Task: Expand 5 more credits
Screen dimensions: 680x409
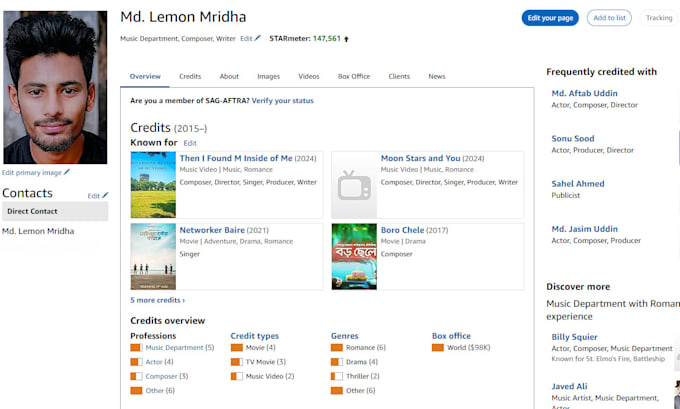Action: point(157,300)
